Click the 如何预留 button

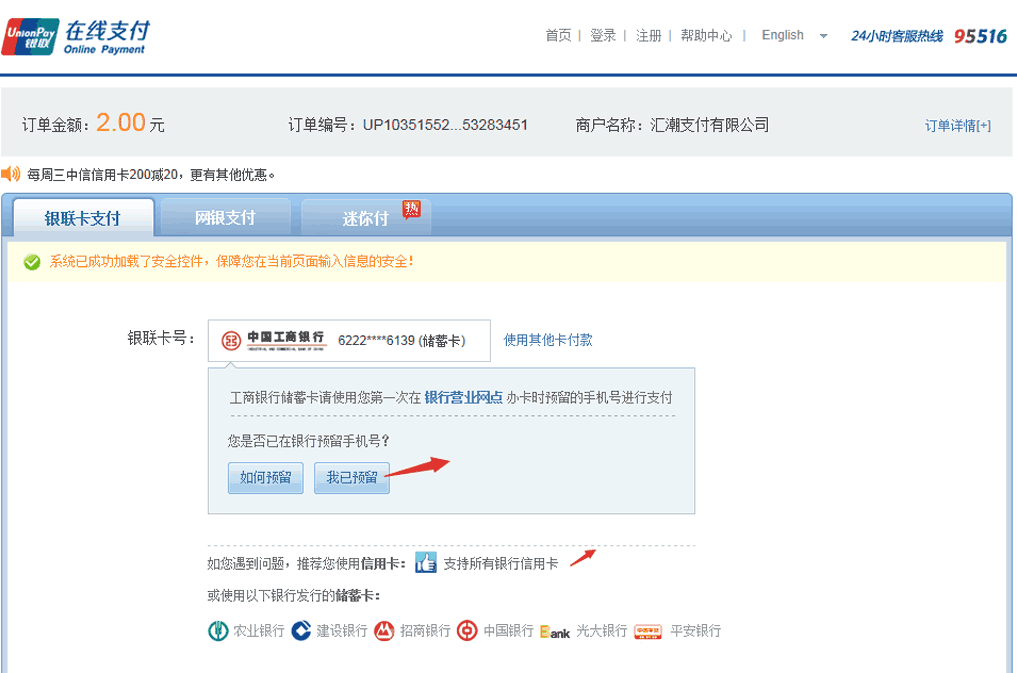coord(265,478)
